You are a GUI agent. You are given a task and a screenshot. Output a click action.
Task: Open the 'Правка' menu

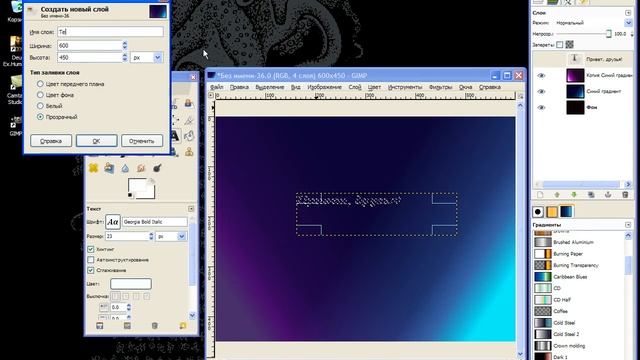coord(239,87)
